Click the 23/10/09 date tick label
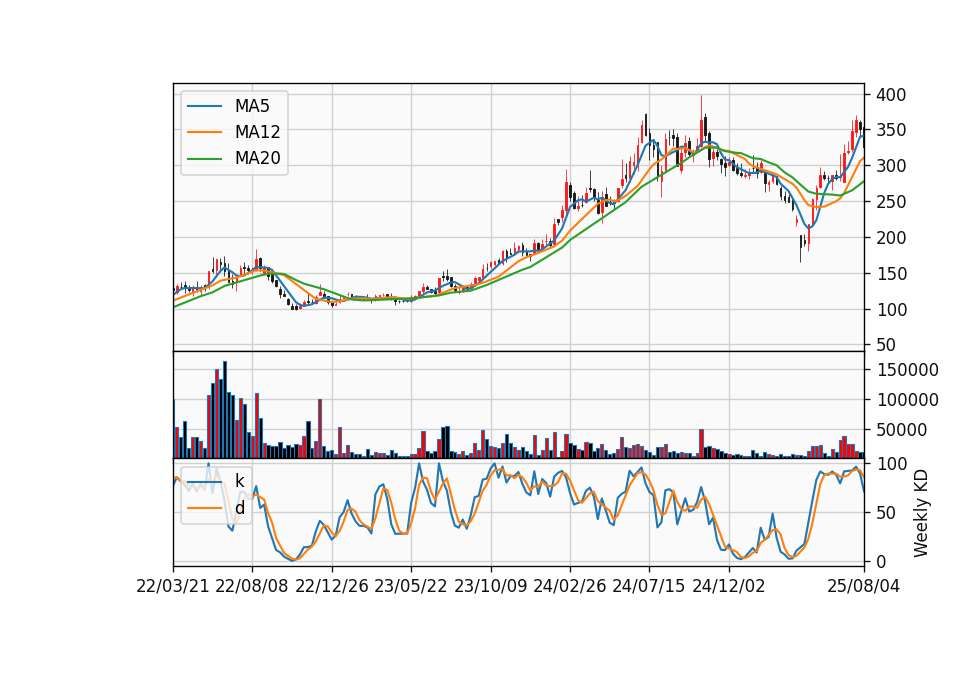The width and height of the screenshot is (960, 690). pyautogui.click(x=490, y=586)
